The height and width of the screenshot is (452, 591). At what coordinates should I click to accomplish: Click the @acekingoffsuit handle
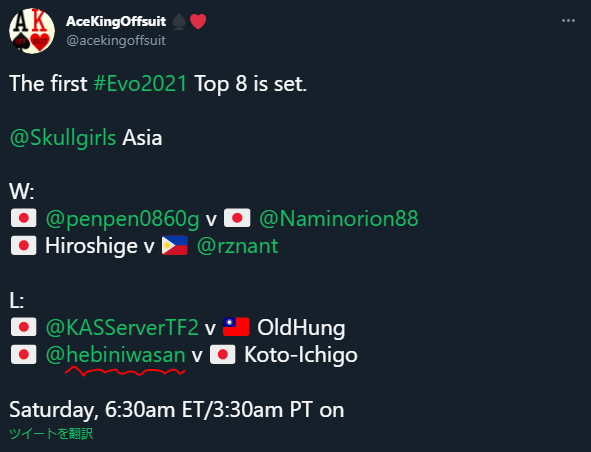pyautogui.click(x=116, y=40)
